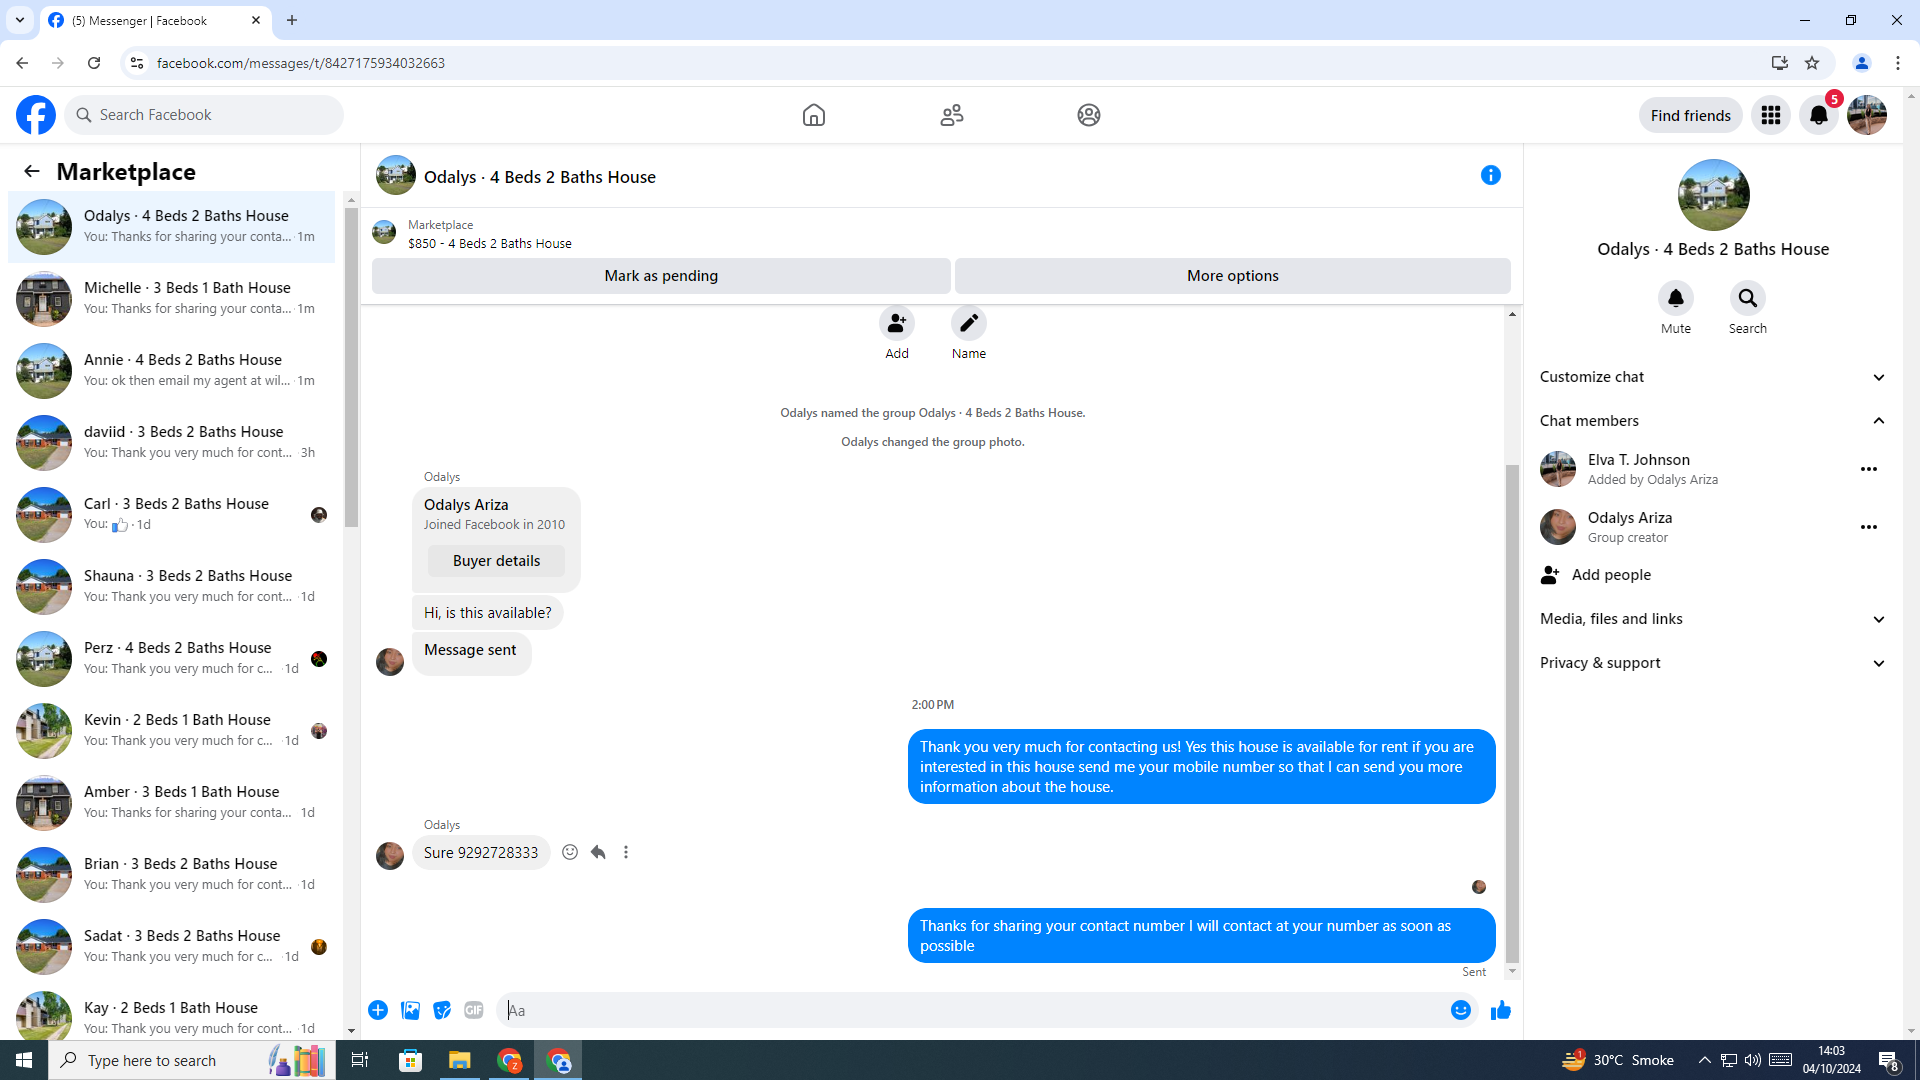Open the Facebook menu grid icon

coord(1771,115)
